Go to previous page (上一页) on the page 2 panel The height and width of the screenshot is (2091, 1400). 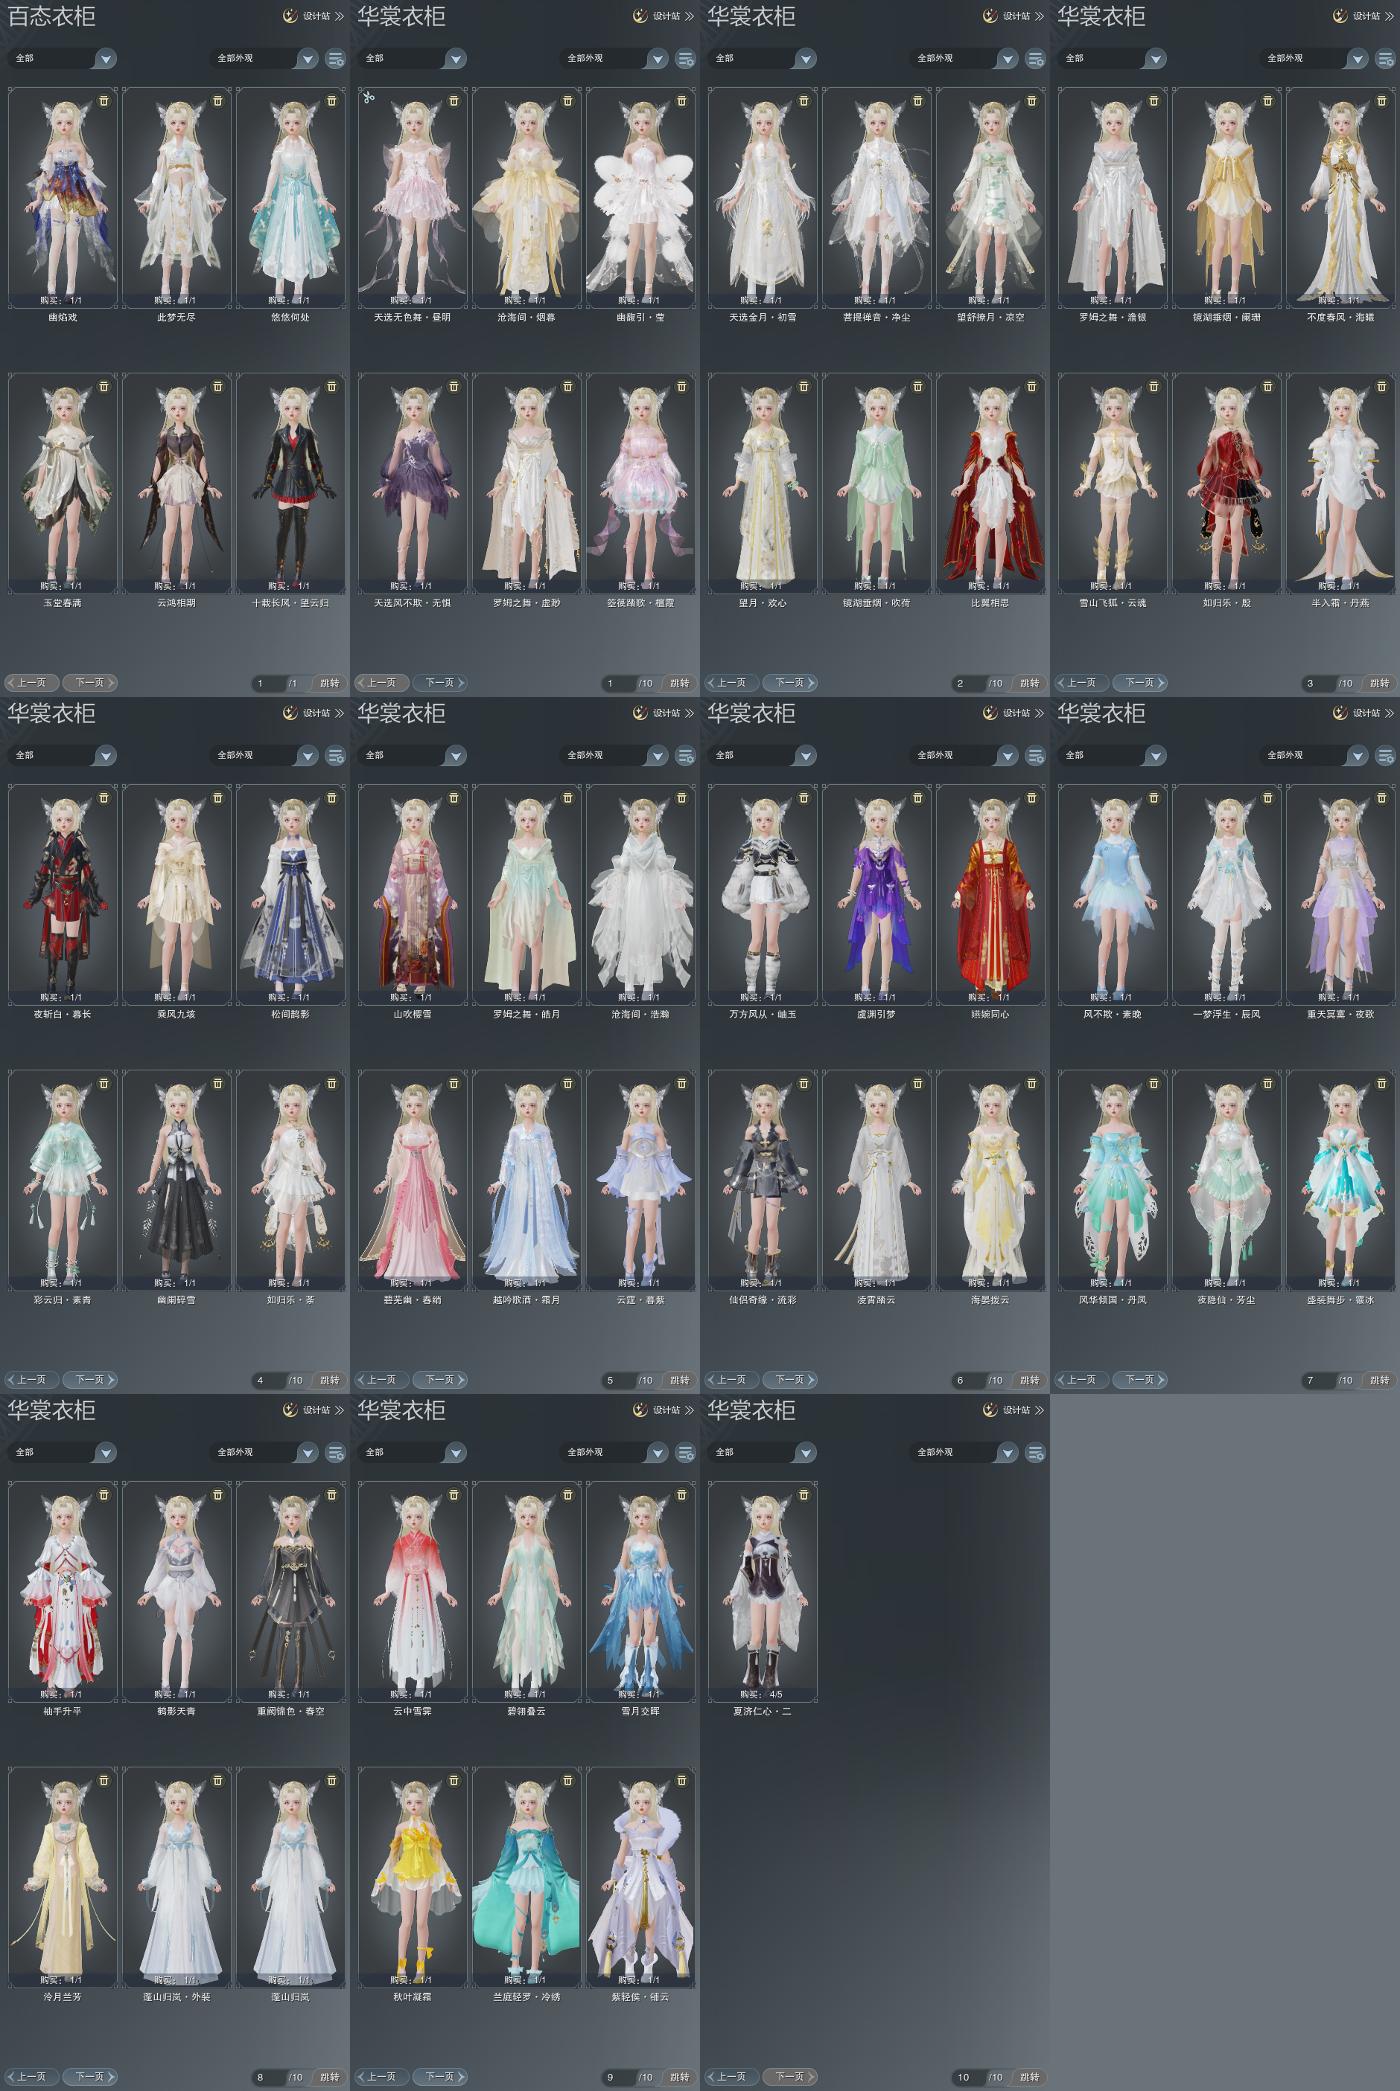point(732,683)
